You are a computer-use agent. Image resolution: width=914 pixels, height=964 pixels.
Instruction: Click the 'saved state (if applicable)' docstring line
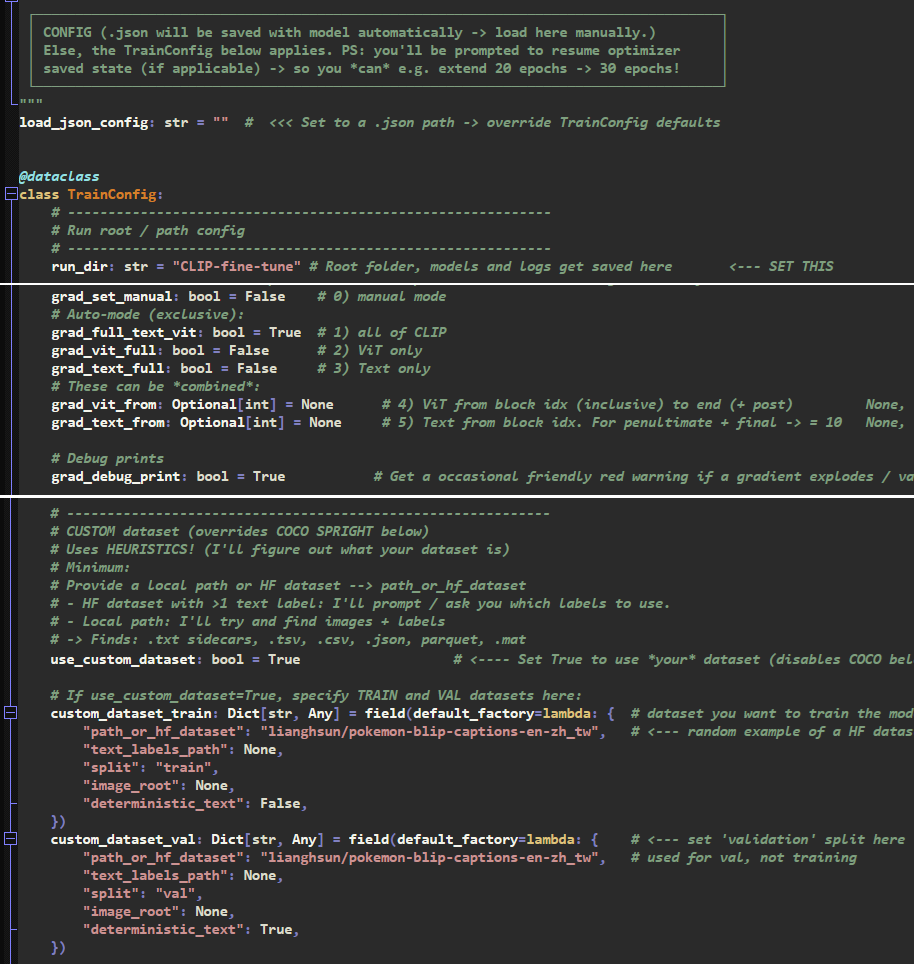click(x=361, y=69)
